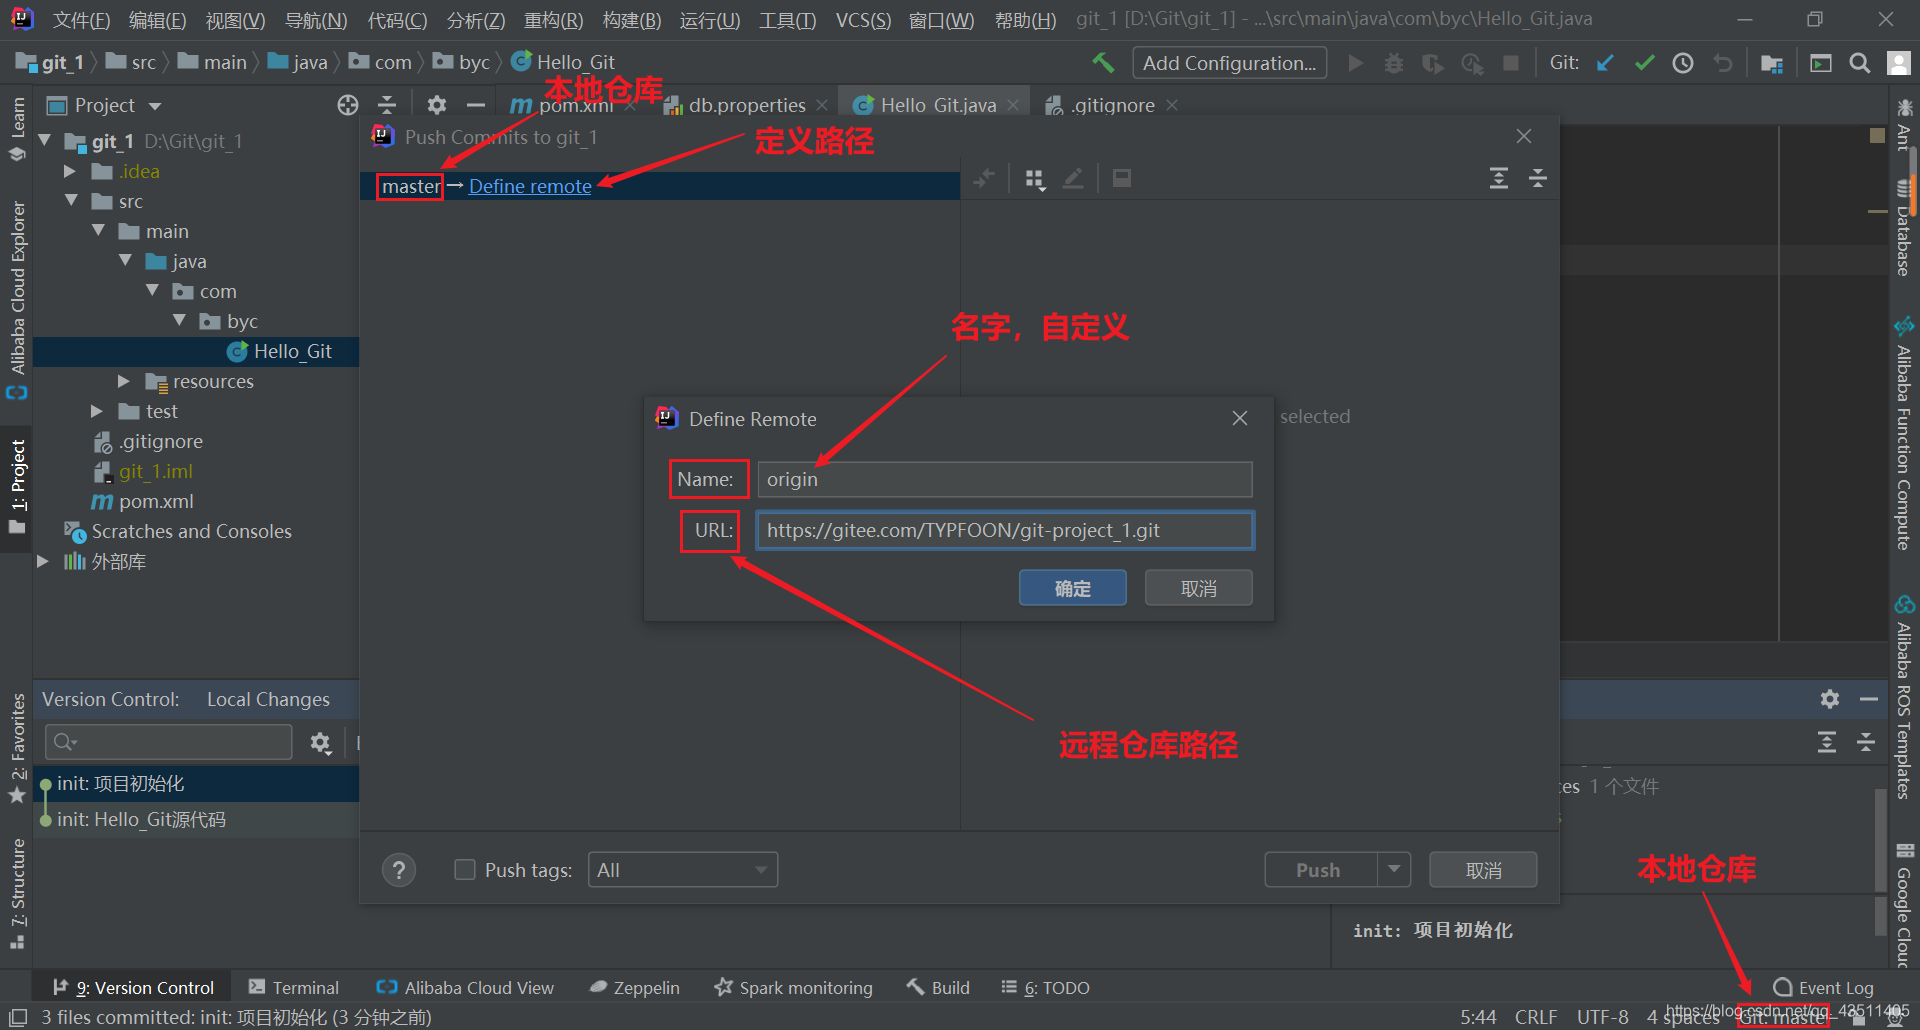Open the VCS(S) menu
The width and height of the screenshot is (1920, 1030).
(862, 20)
